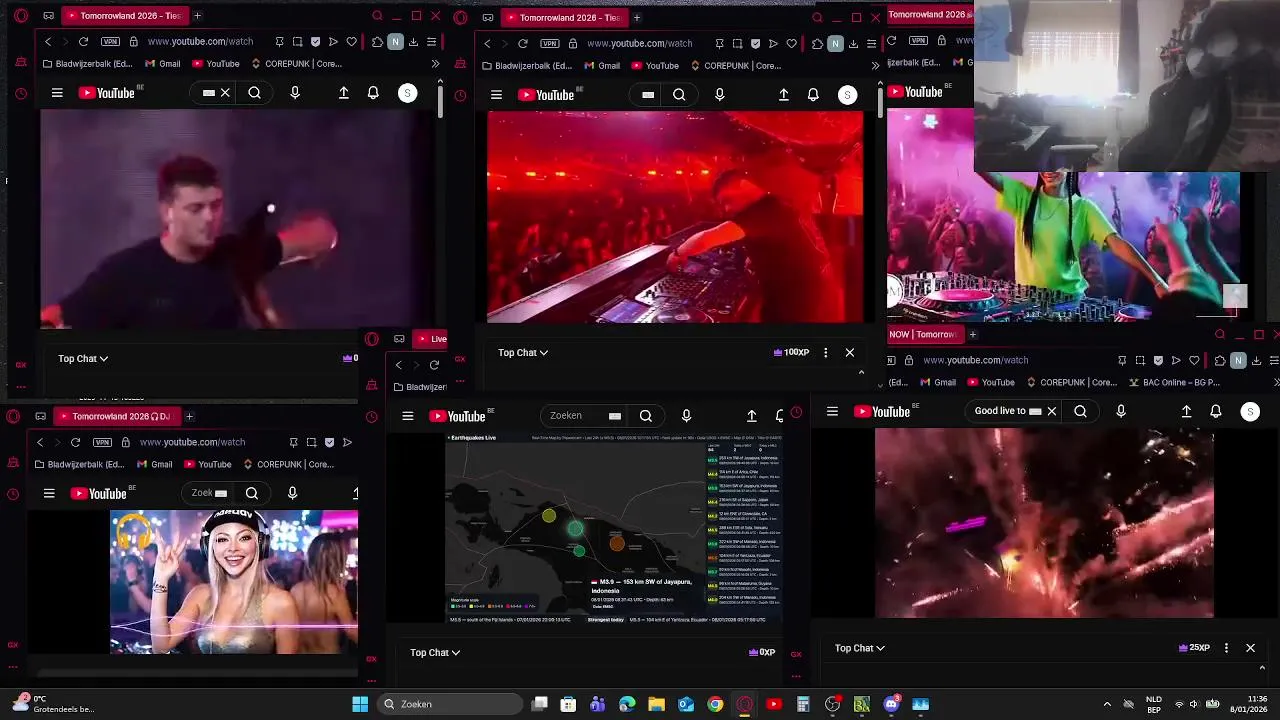Open Bladwijzerbalk bookmark folder in top-left window
Viewport: 1280px width, 720px height.
tap(89, 64)
